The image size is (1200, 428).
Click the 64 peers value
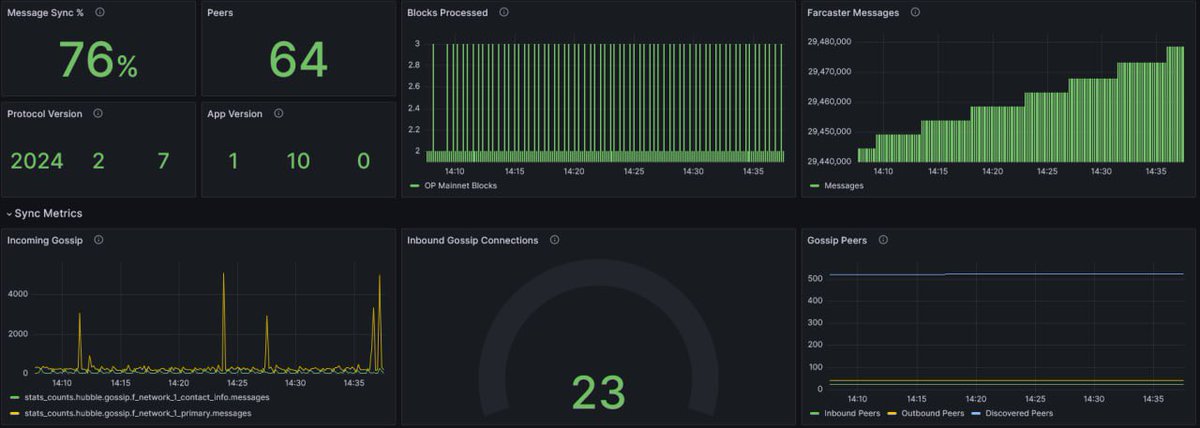pos(298,60)
